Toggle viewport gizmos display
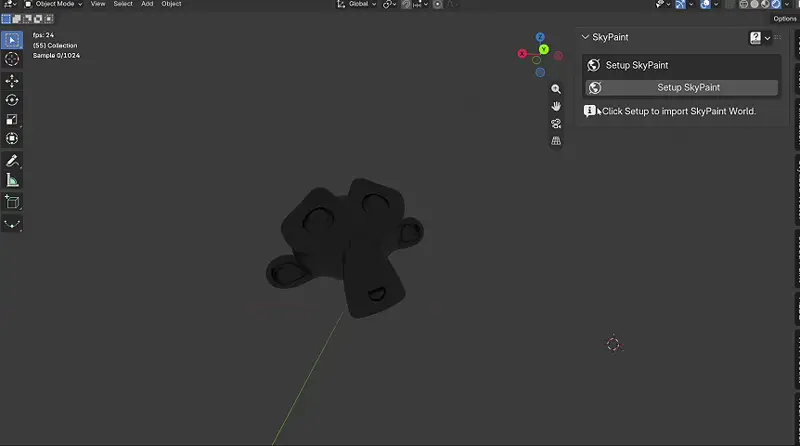 [681, 4]
